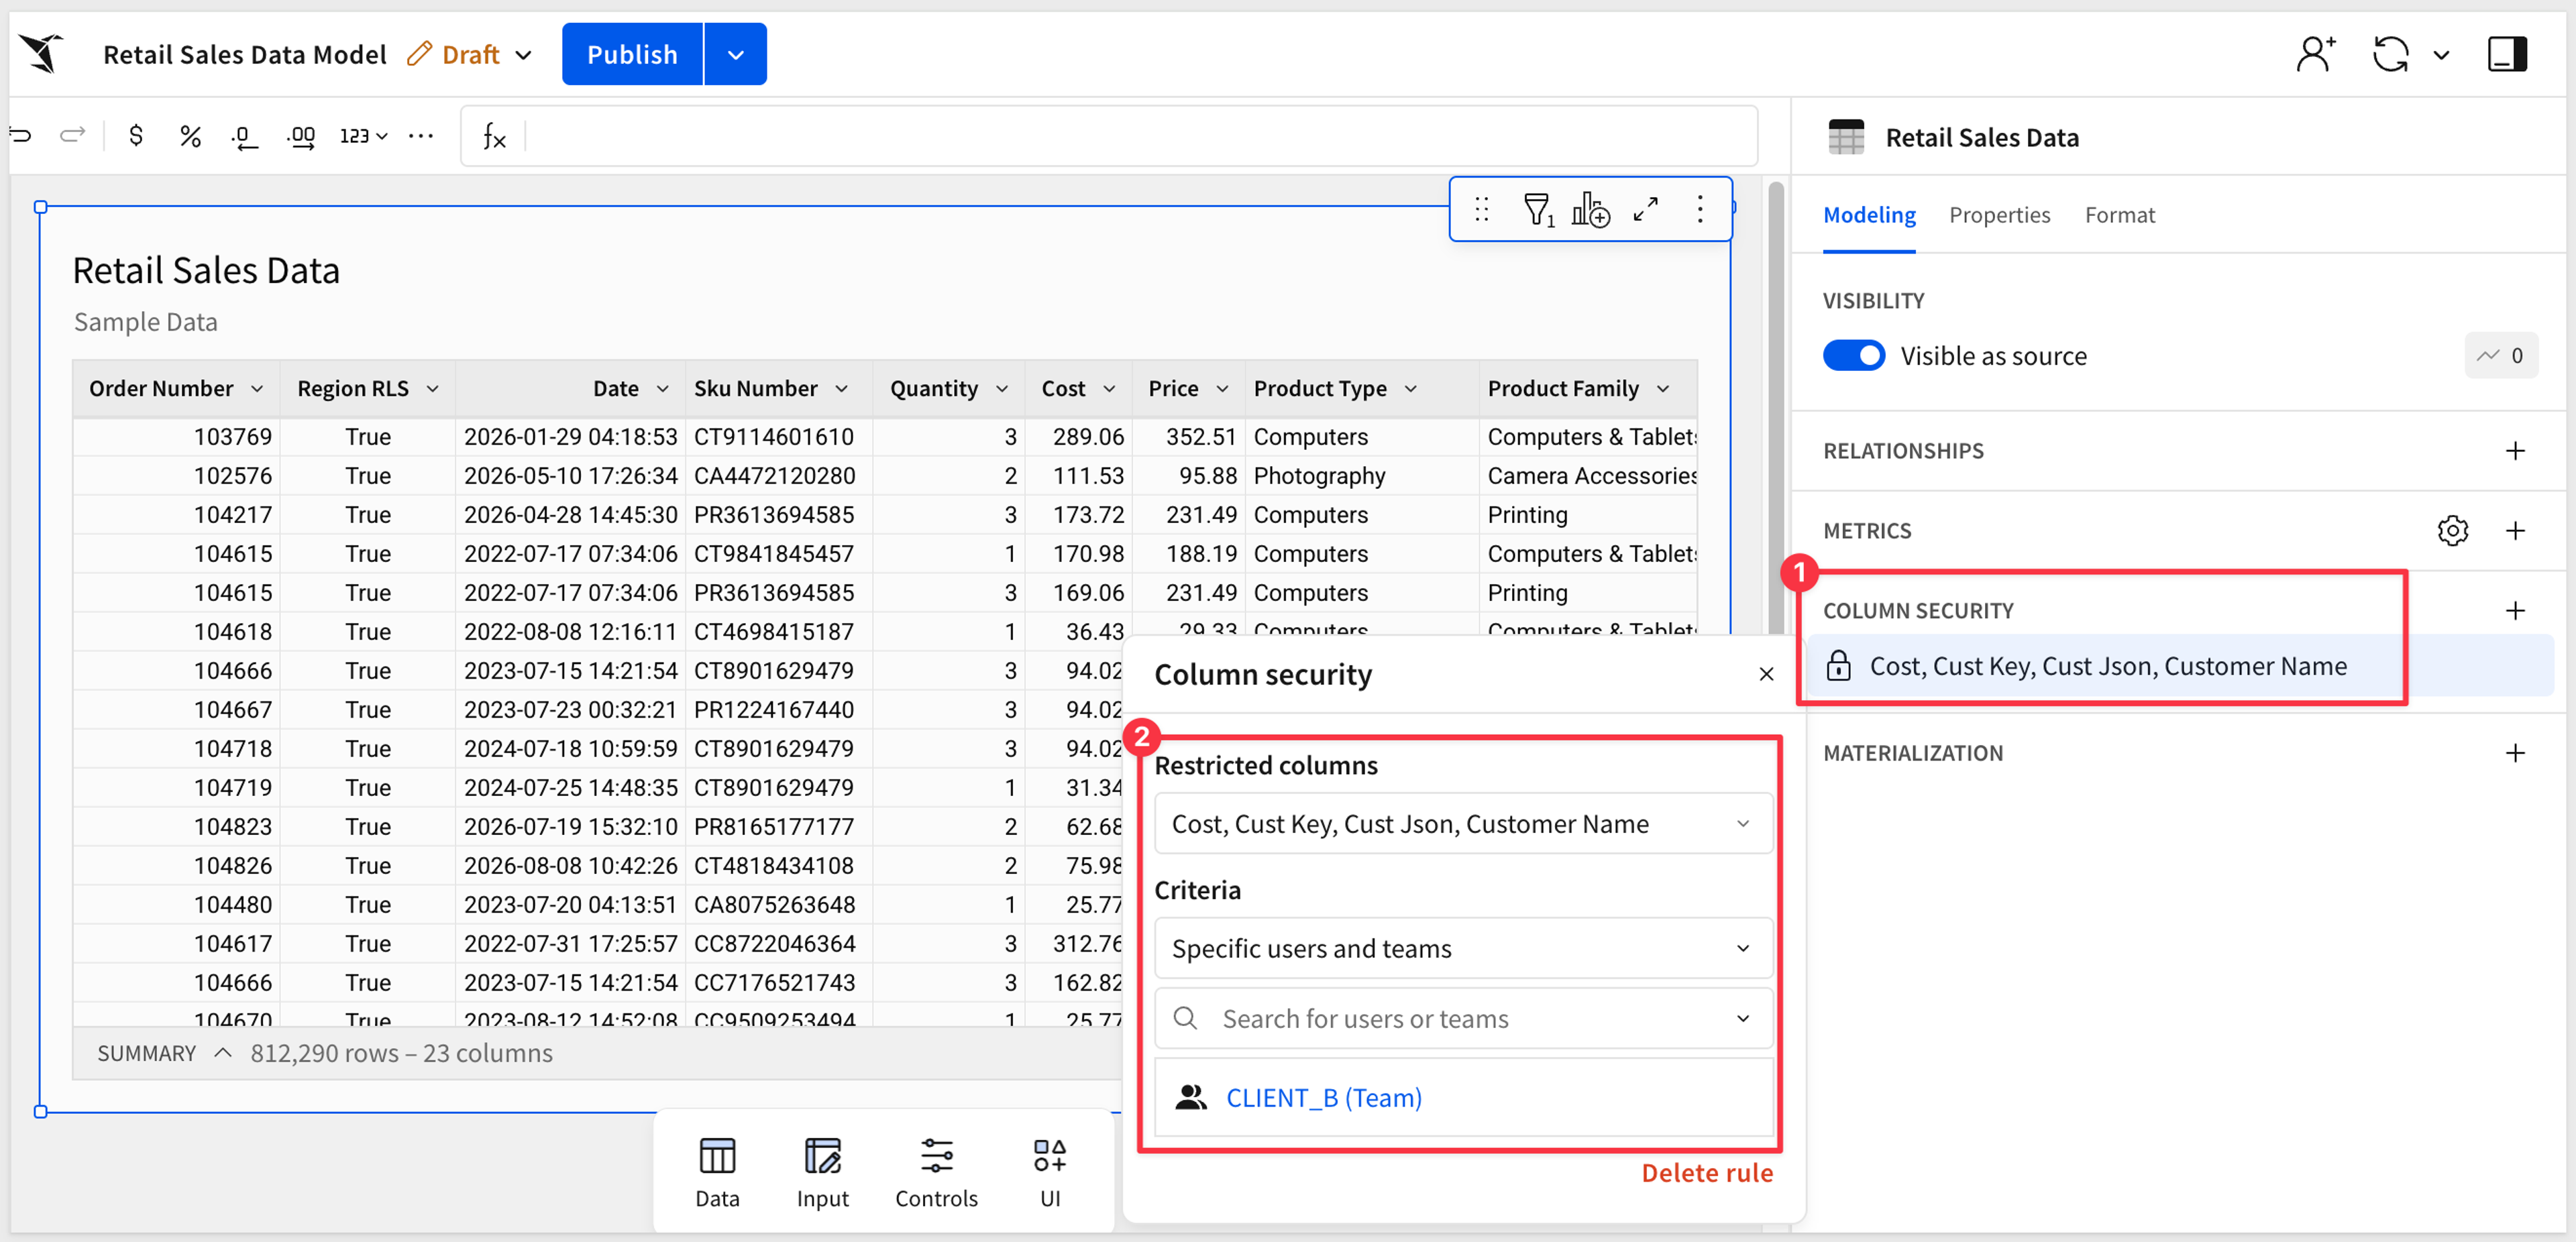Click the add chart icon
Screen dimensions: 2576x1242
click(1590, 209)
